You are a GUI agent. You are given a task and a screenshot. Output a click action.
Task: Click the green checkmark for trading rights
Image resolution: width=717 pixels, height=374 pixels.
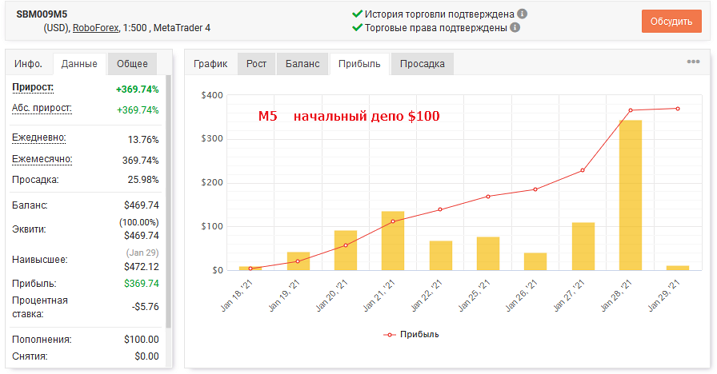coord(357,27)
